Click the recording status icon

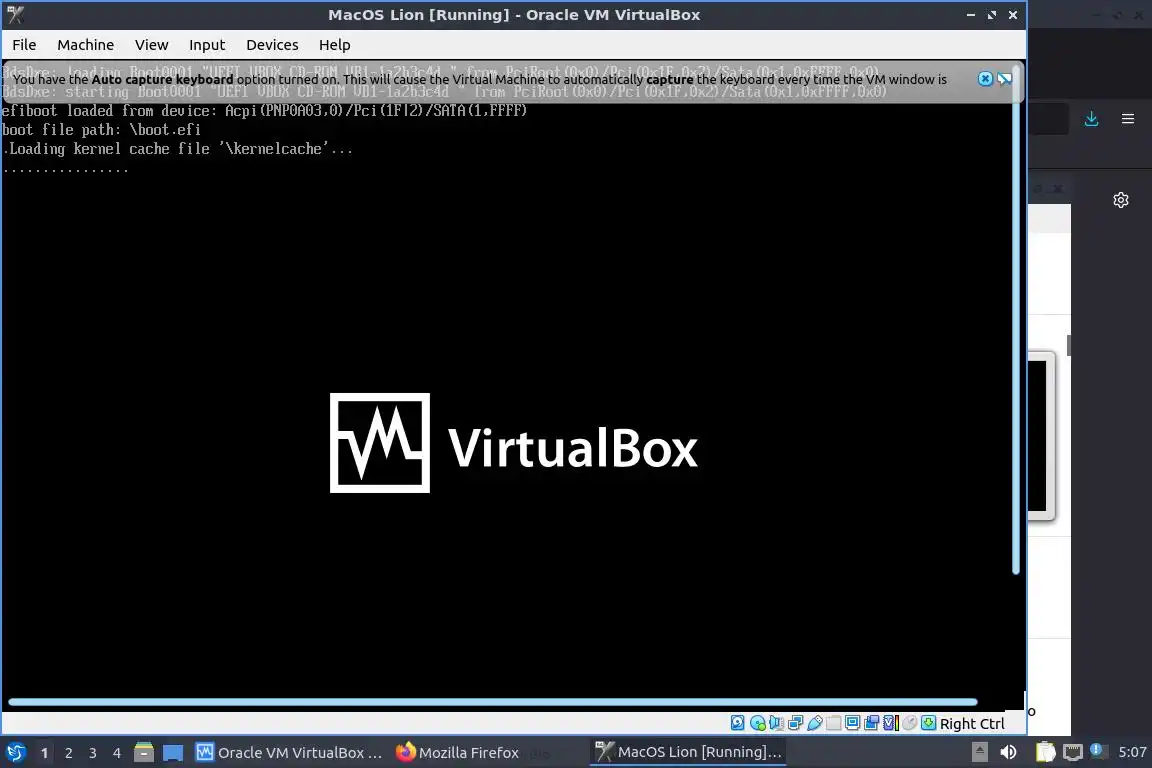click(x=871, y=723)
